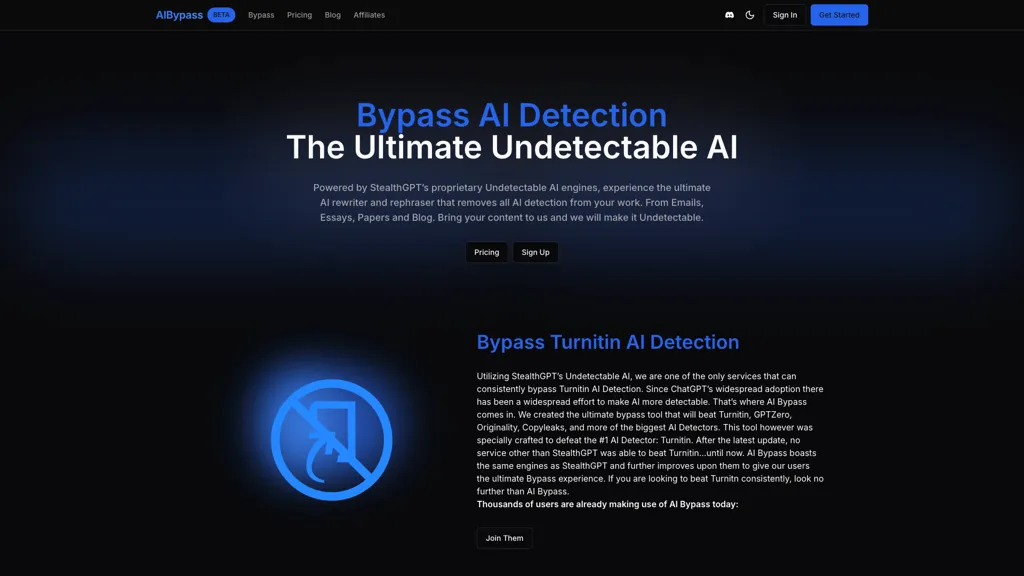Click the AIBypass logo

tap(179, 15)
